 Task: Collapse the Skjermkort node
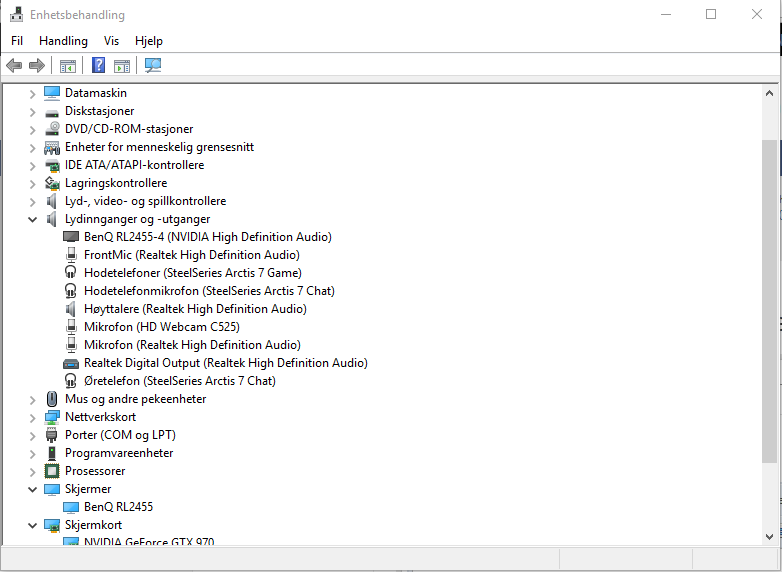coord(32,525)
